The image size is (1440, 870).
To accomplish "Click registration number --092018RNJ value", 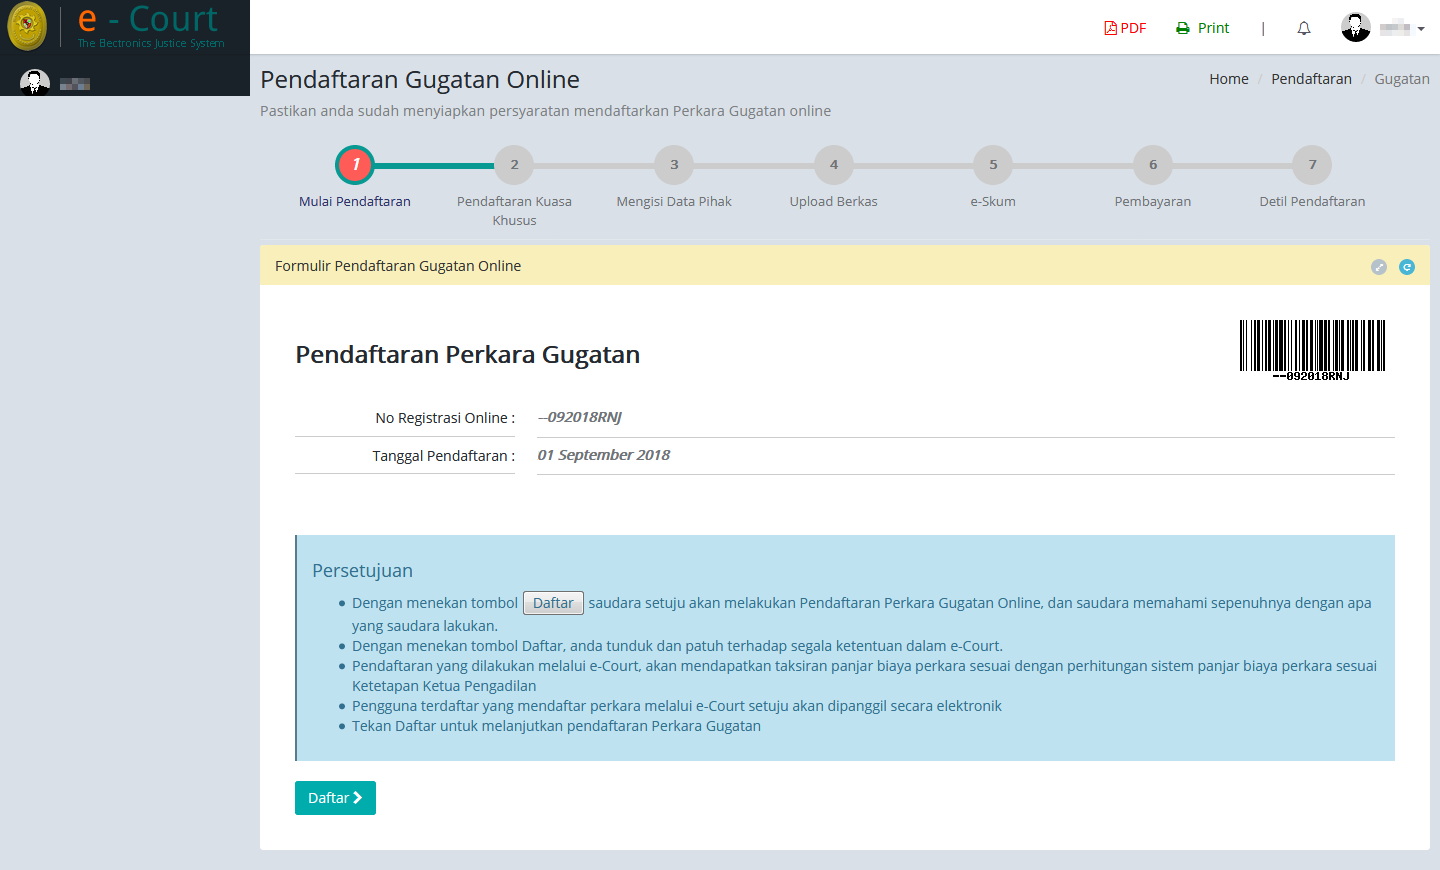I will pyautogui.click(x=580, y=417).
